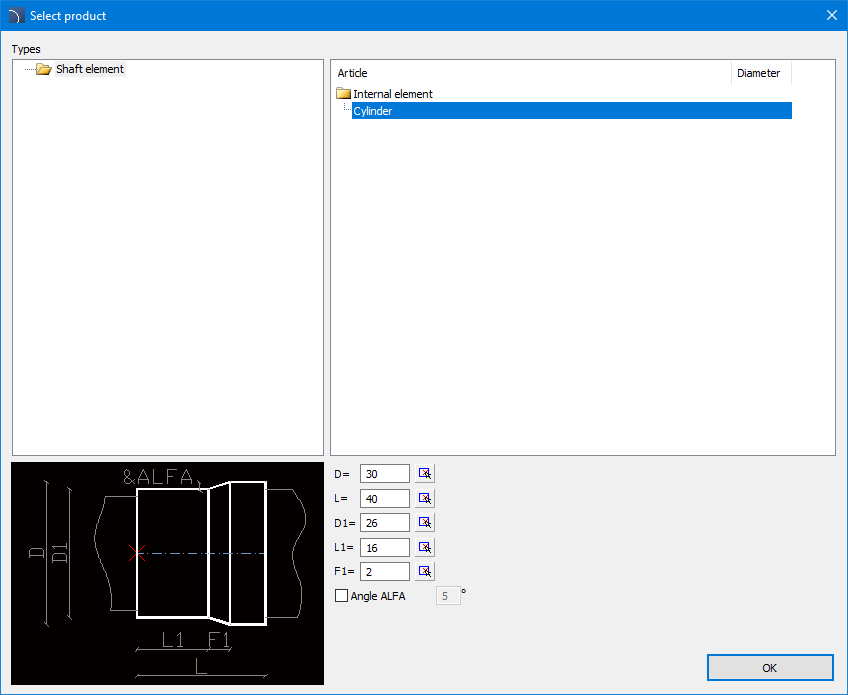This screenshot has width=848, height=695.
Task: Click the Article column header
Action: click(530, 73)
